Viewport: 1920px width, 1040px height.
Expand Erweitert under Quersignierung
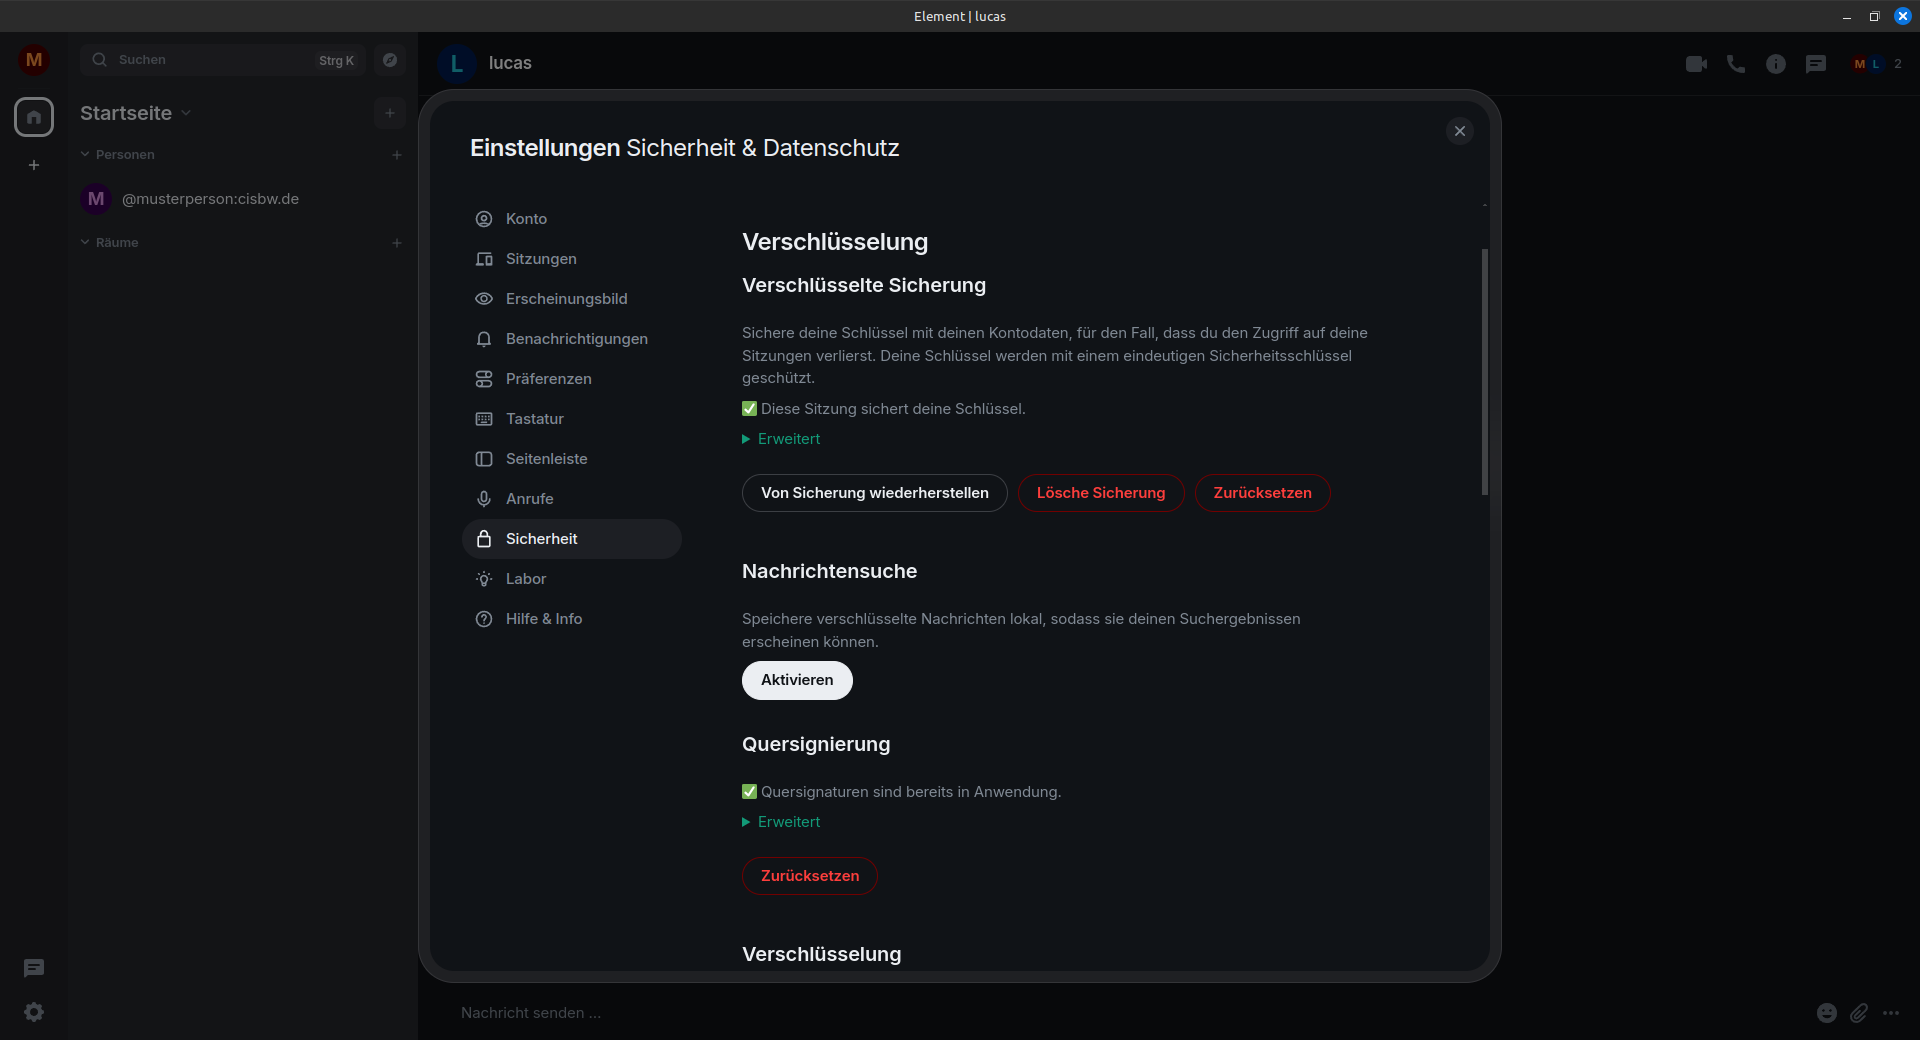[788, 821]
